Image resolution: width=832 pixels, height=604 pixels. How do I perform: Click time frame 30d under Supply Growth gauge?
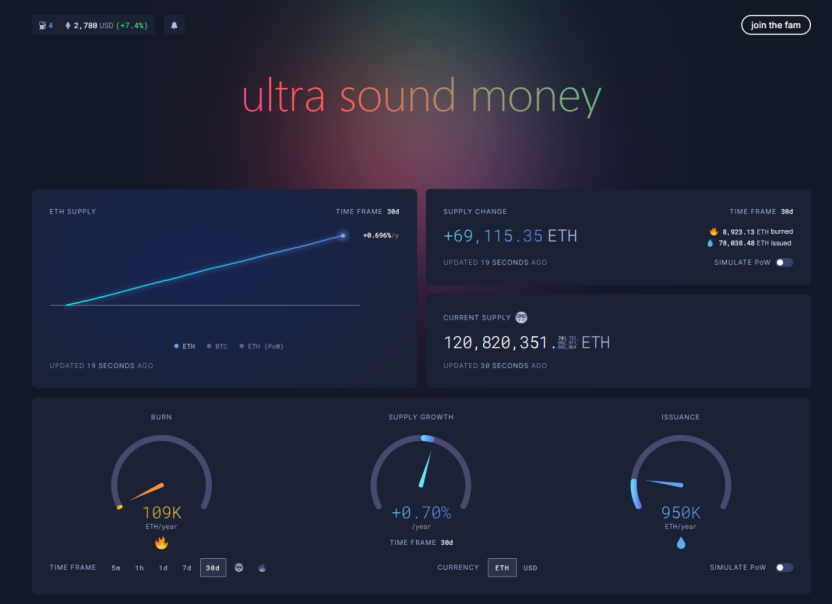446,542
